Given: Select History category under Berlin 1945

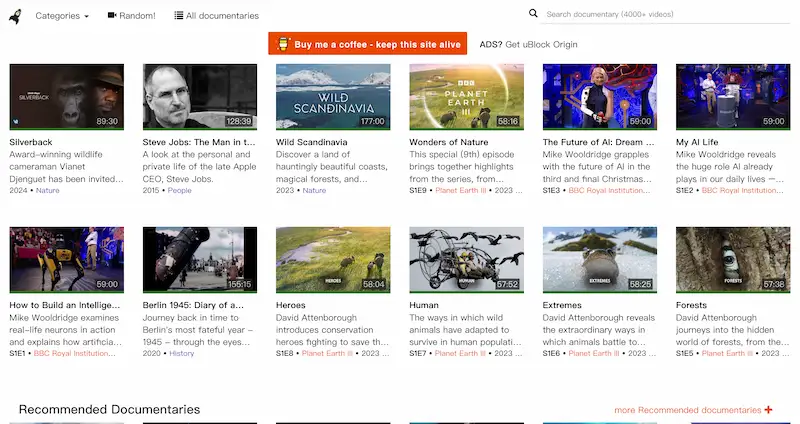Looking at the screenshot, I should [182, 353].
